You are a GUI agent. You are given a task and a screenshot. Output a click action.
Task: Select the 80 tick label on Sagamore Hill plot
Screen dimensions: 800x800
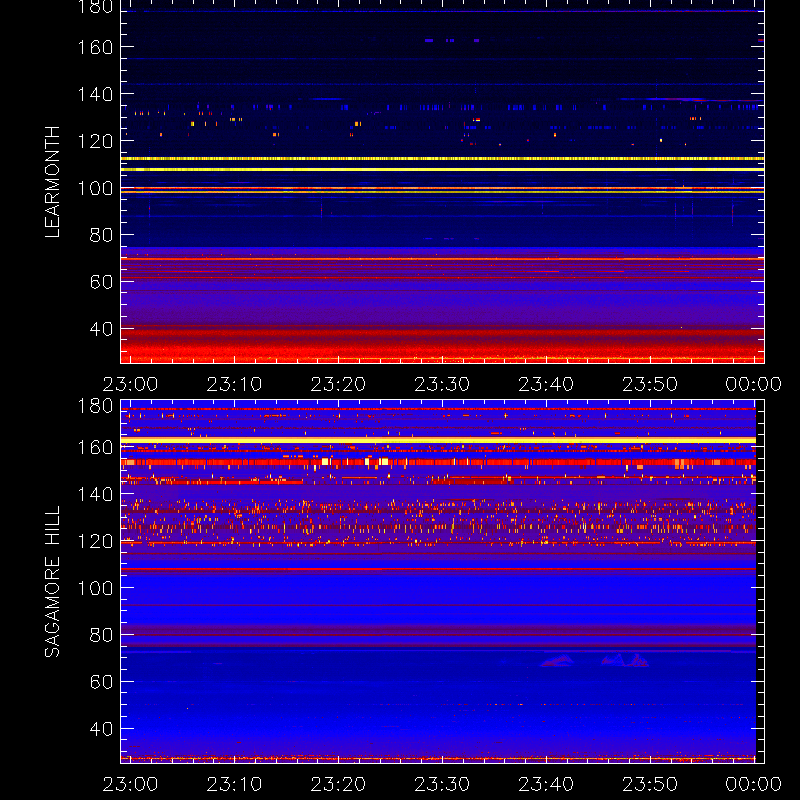101,635
